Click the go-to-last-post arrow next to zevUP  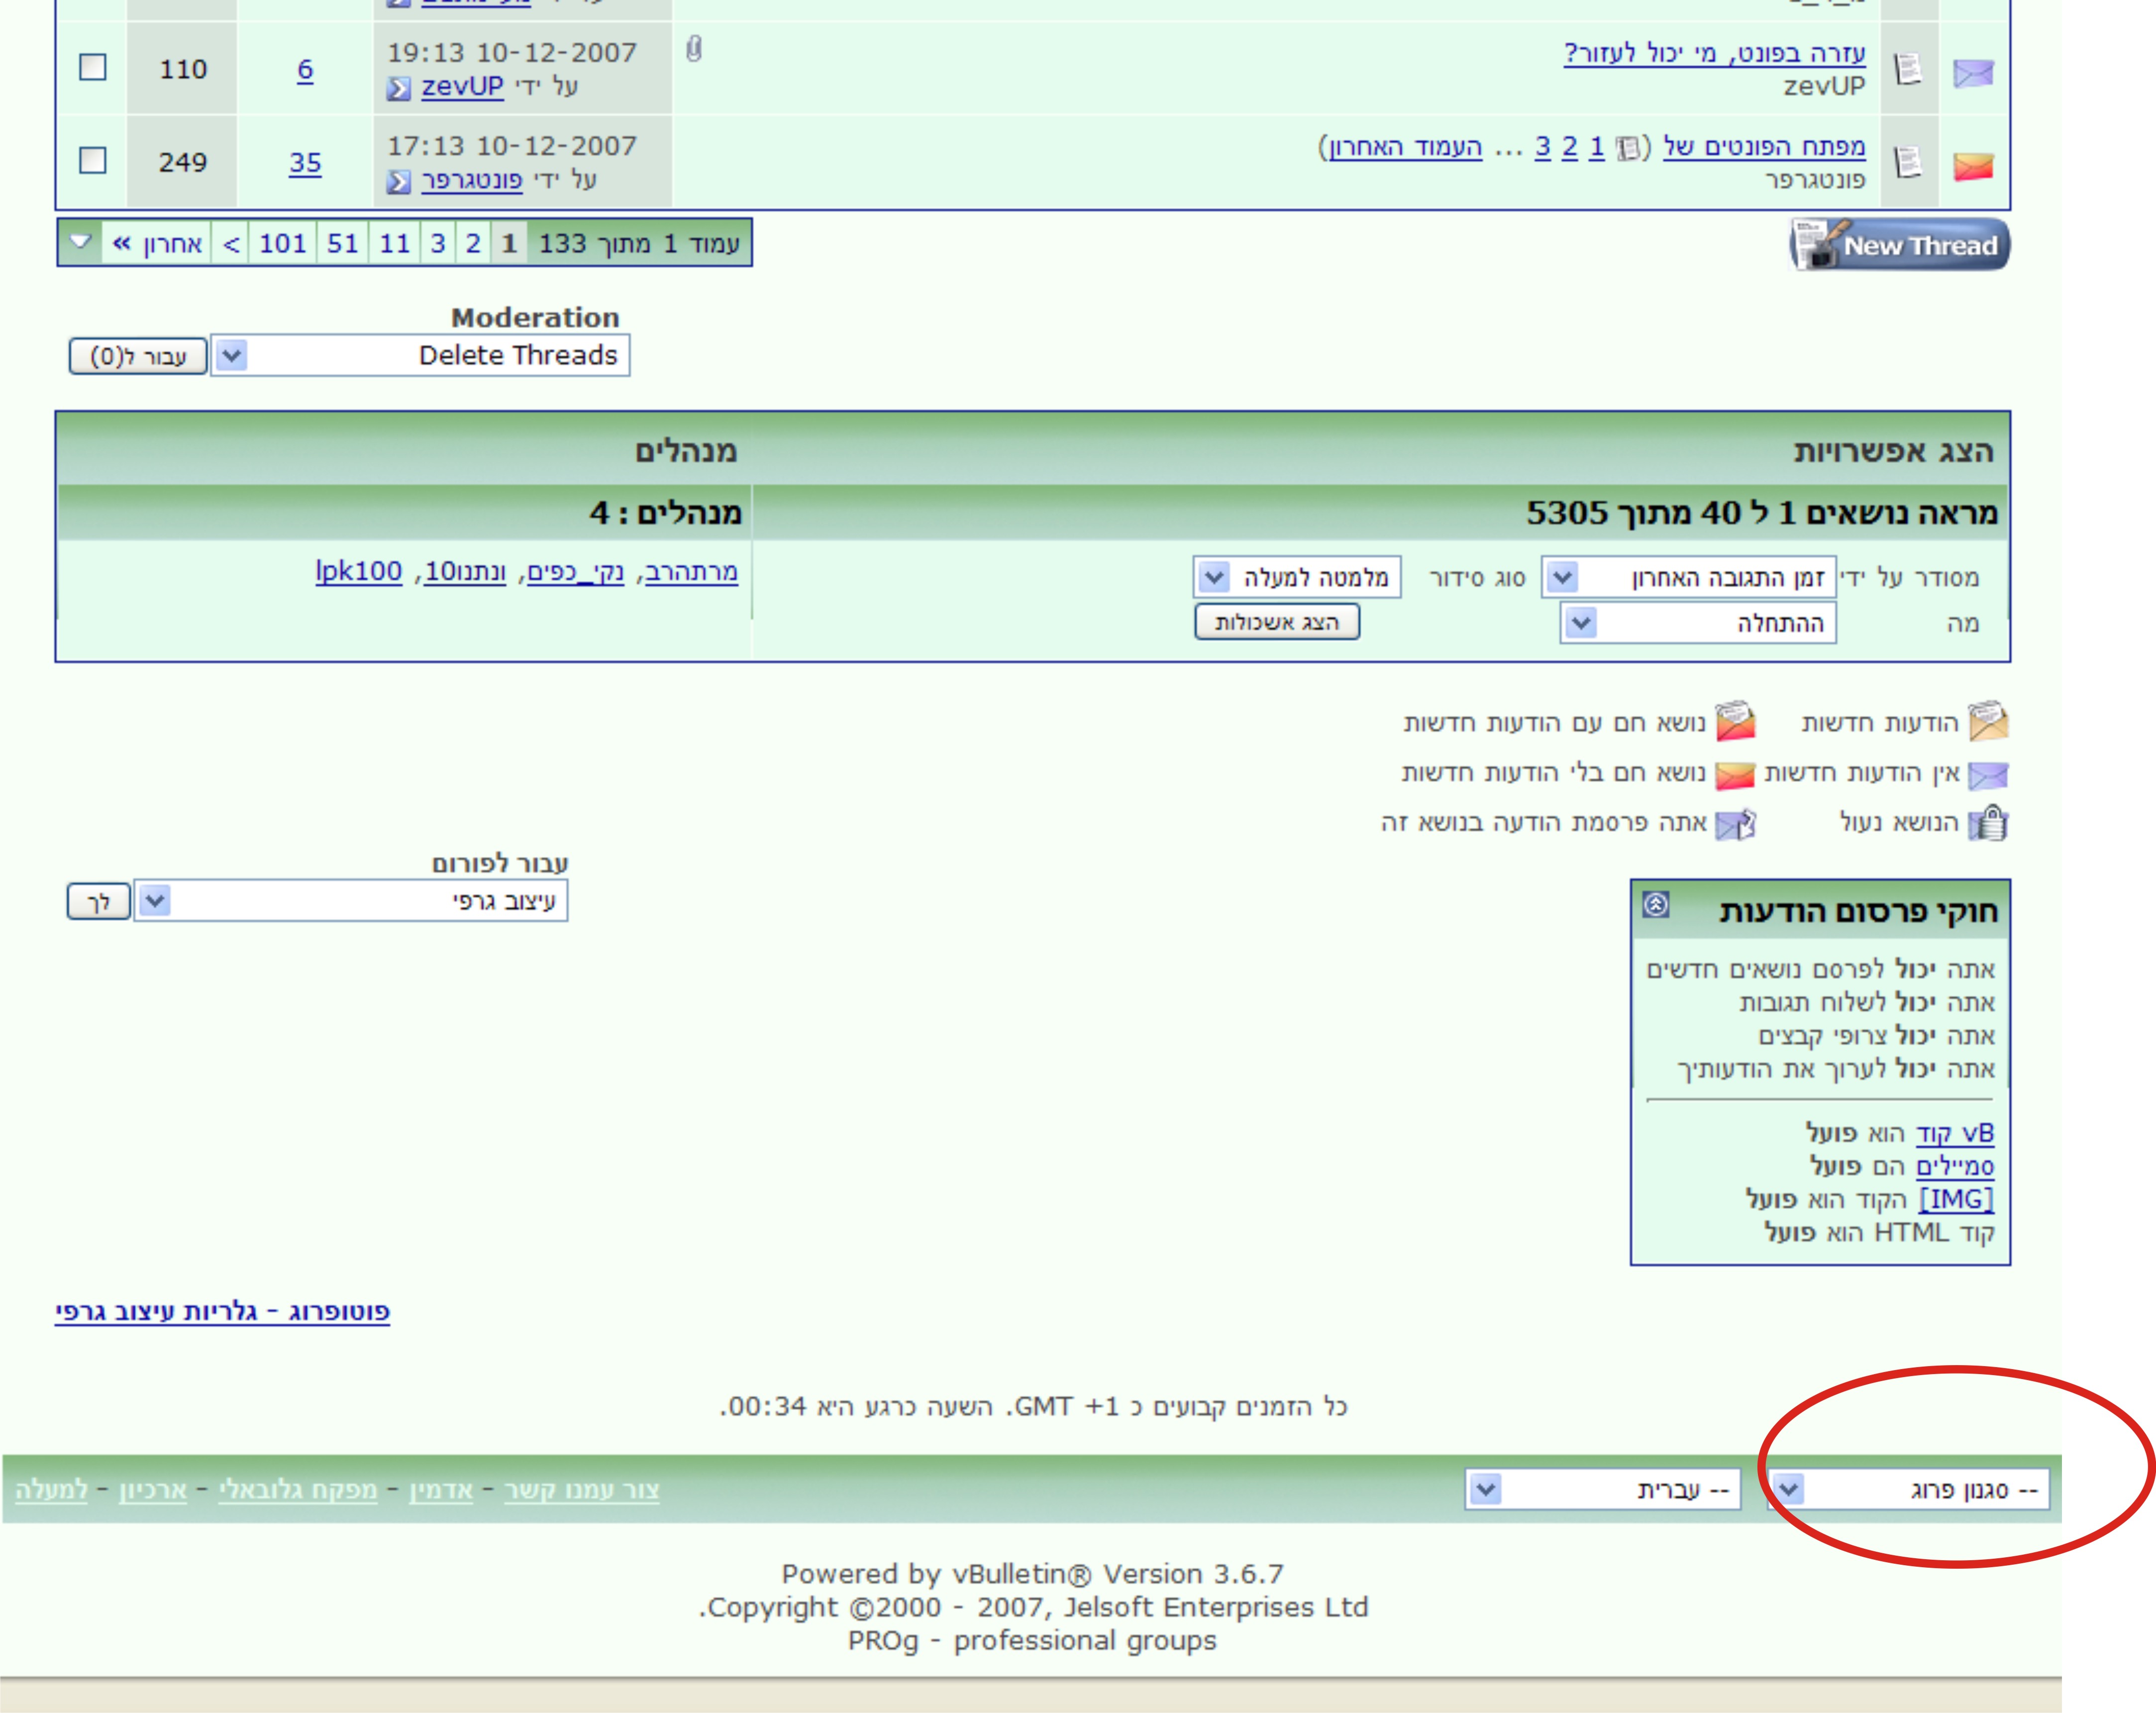point(398,89)
